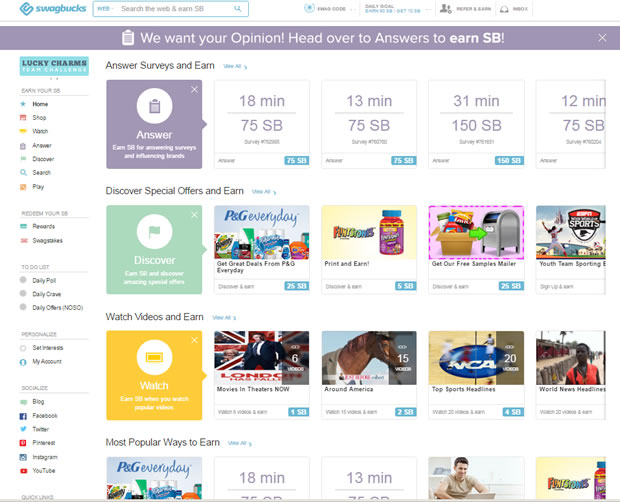This screenshot has width=620, height=502.
Task: Click the Swagstakes icon in sidebar
Action: coord(24,240)
